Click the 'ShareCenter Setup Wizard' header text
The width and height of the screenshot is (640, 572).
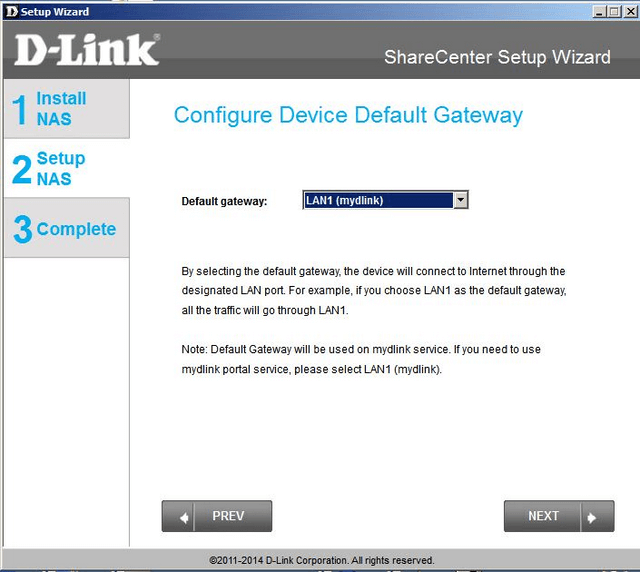pos(497,57)
